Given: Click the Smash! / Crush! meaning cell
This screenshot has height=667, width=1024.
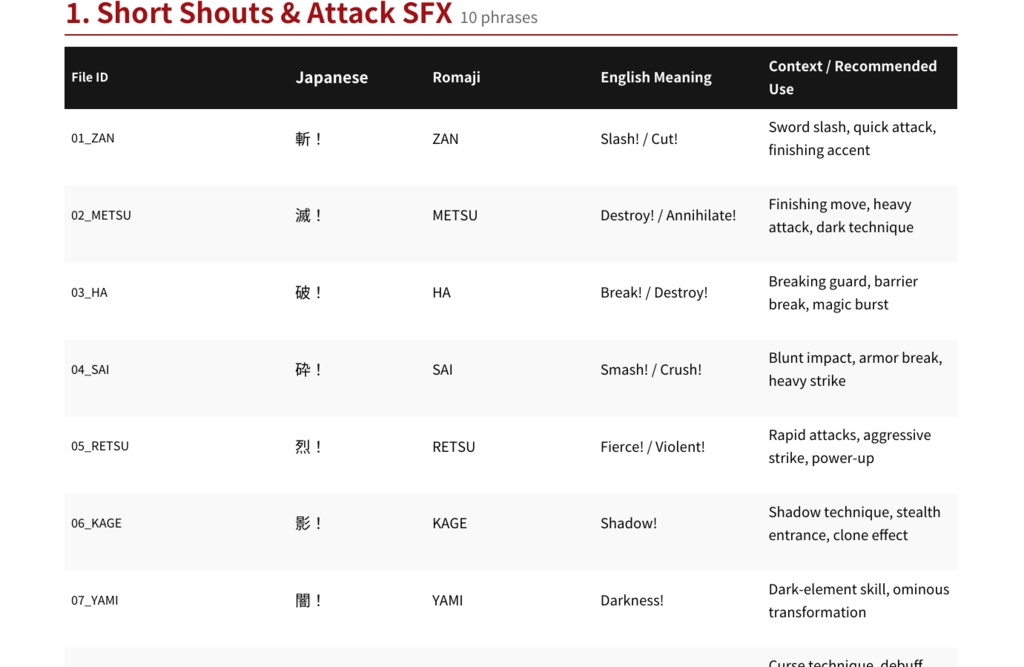Looking at the screenshot, I should pyautogui.click(x=650, y=370).
